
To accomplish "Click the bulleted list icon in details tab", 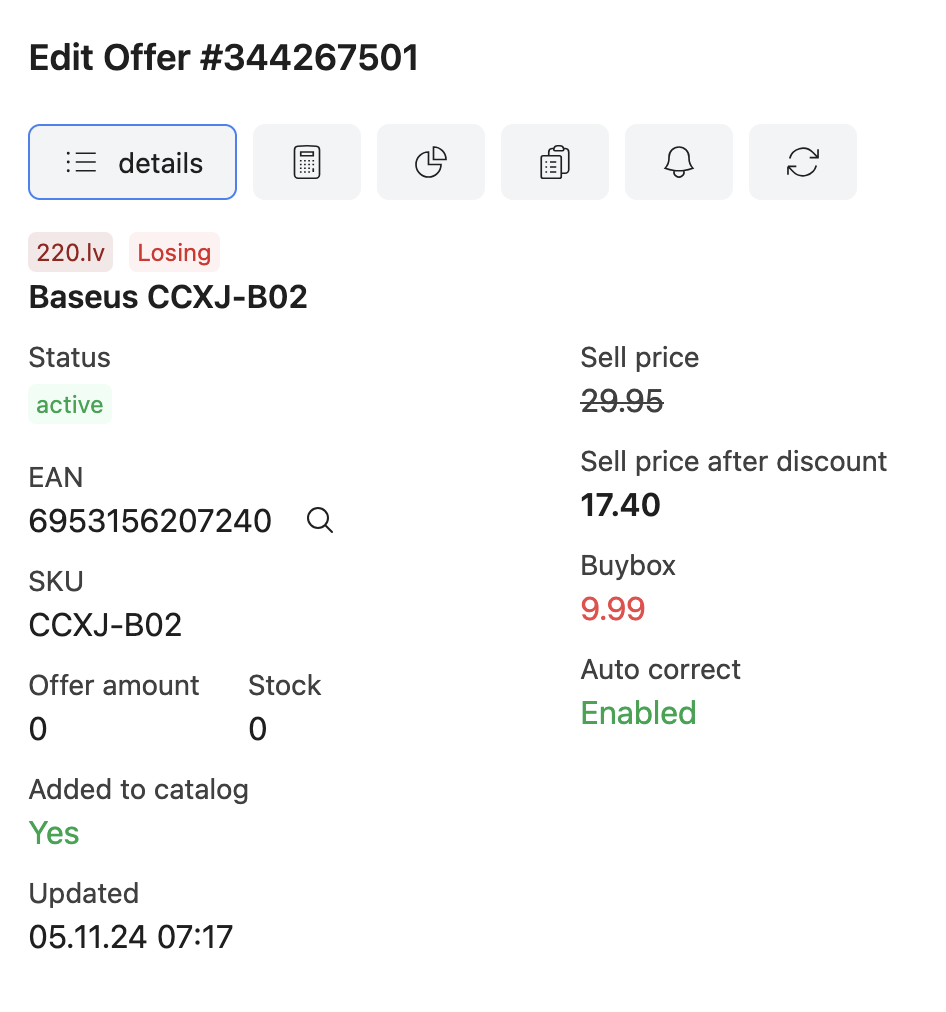I will click(82, 161).
